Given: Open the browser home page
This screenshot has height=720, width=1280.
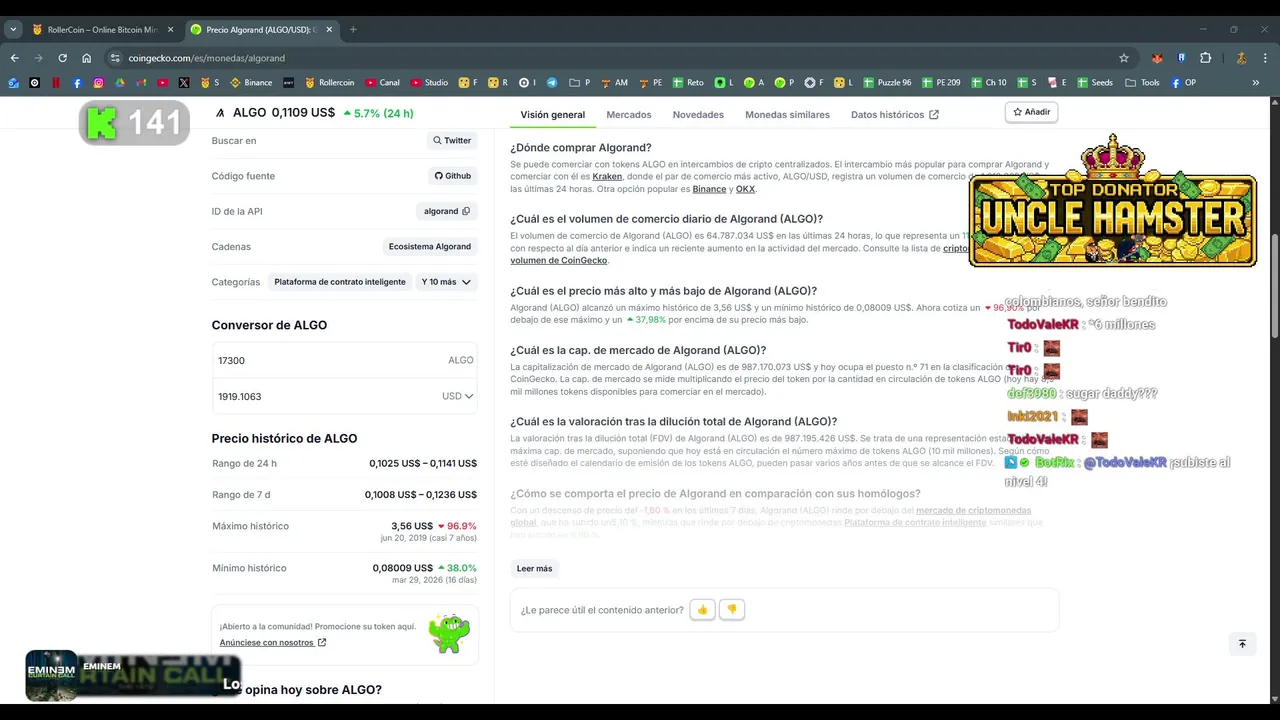Looking at the screenshot, I should tap(86, 58).
